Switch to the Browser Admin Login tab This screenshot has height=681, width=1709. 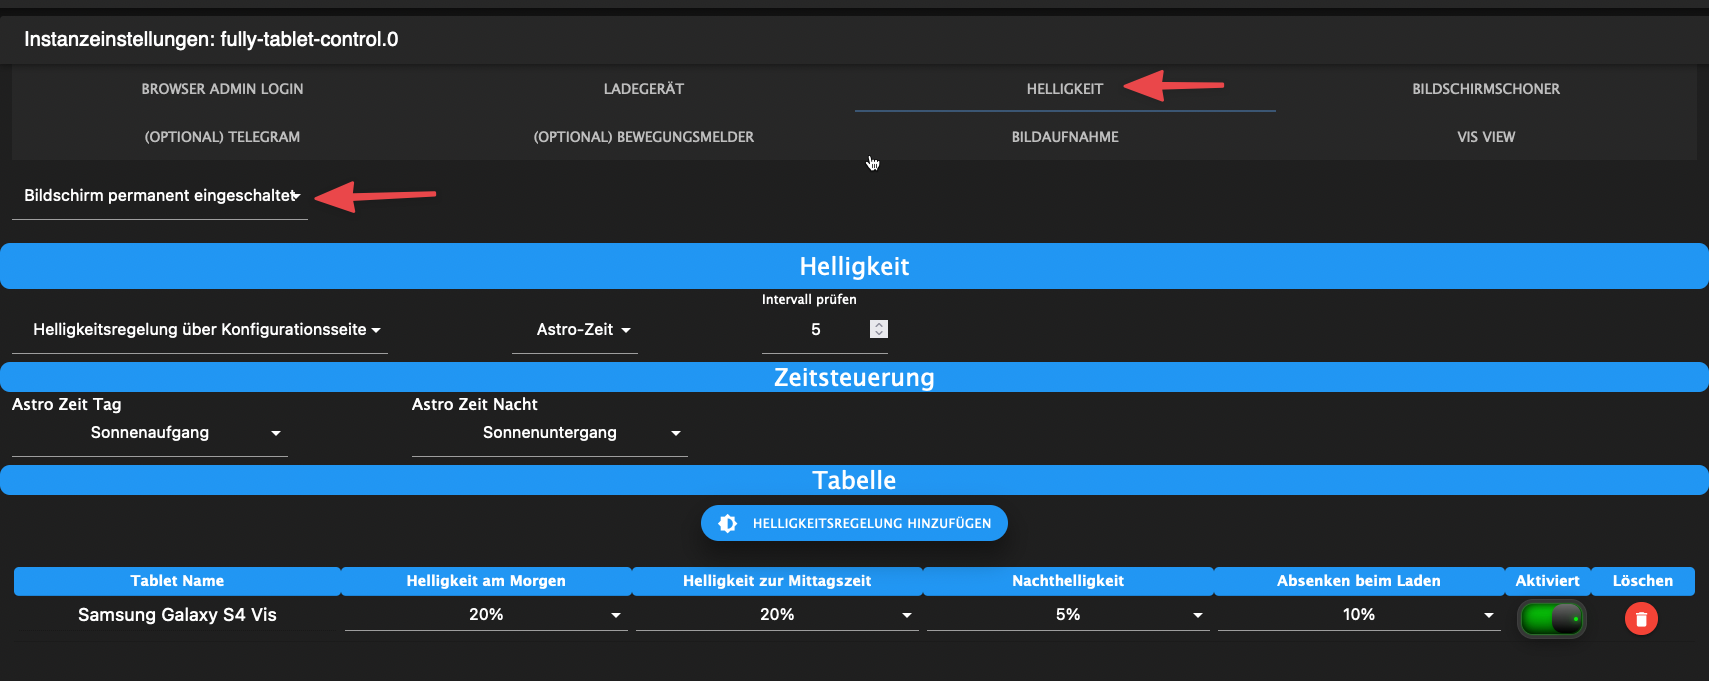(x=222, y=89)
